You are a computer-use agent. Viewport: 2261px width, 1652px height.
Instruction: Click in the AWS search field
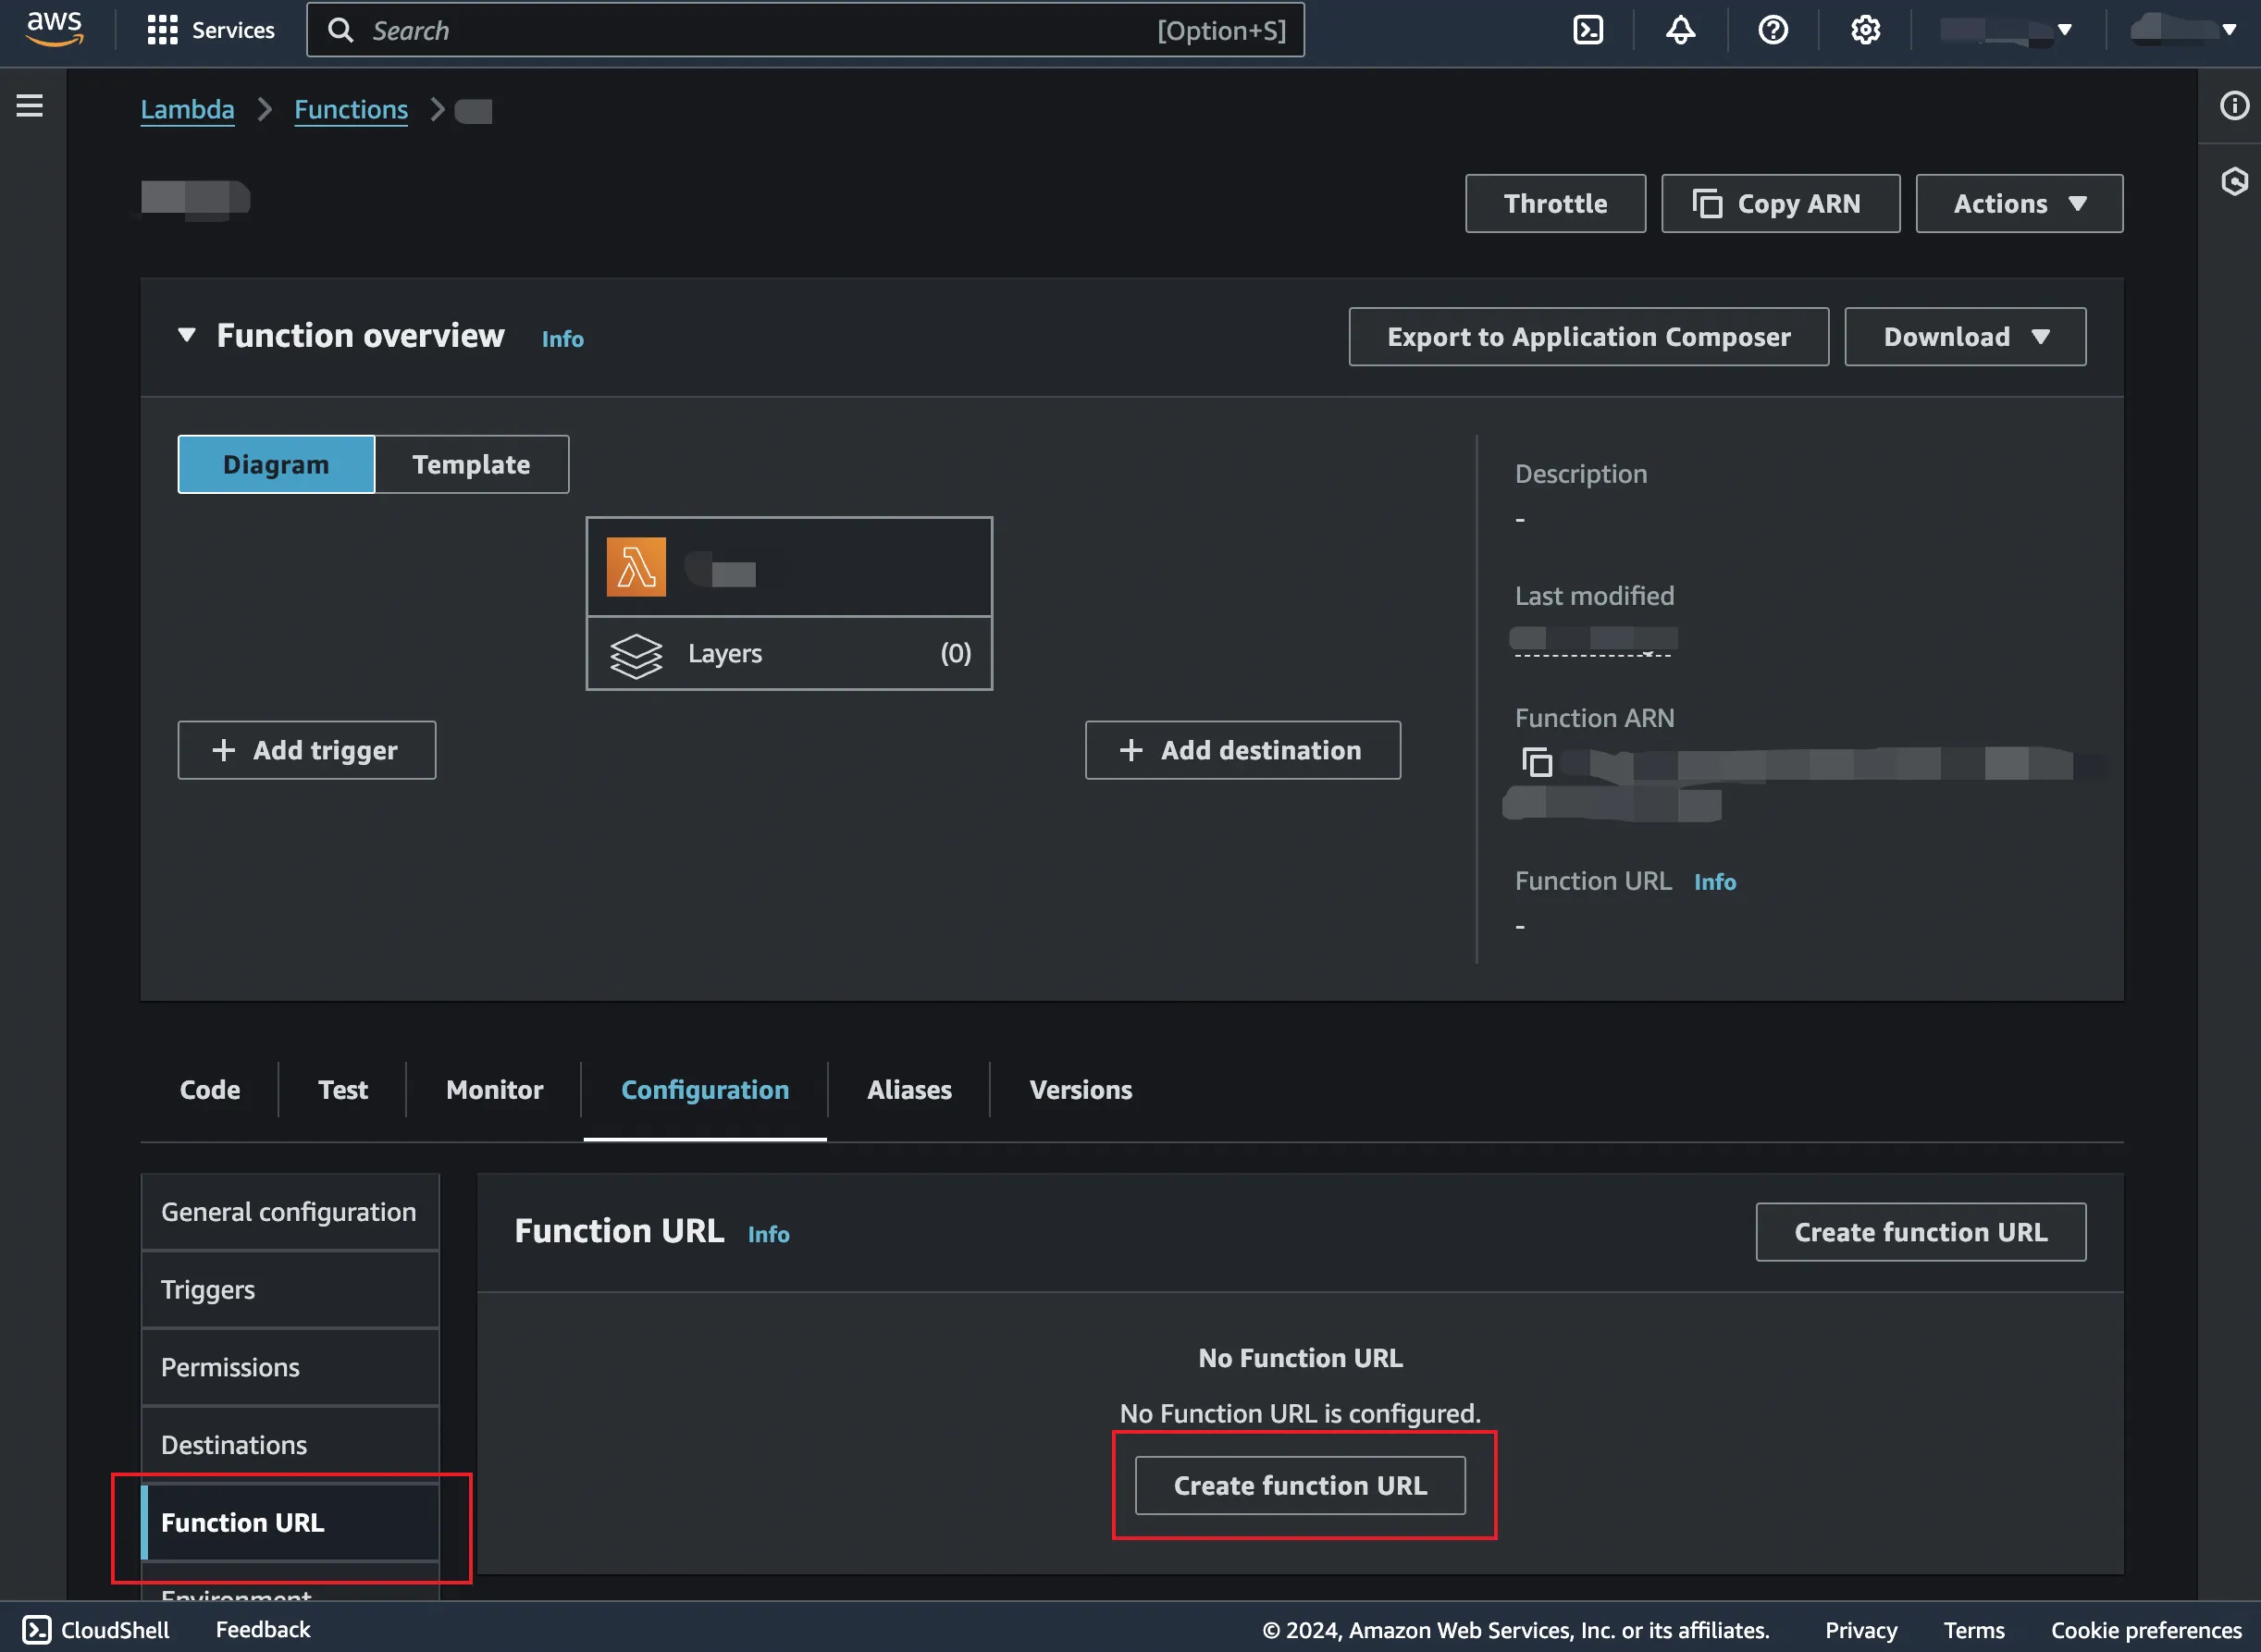(760, 30)
